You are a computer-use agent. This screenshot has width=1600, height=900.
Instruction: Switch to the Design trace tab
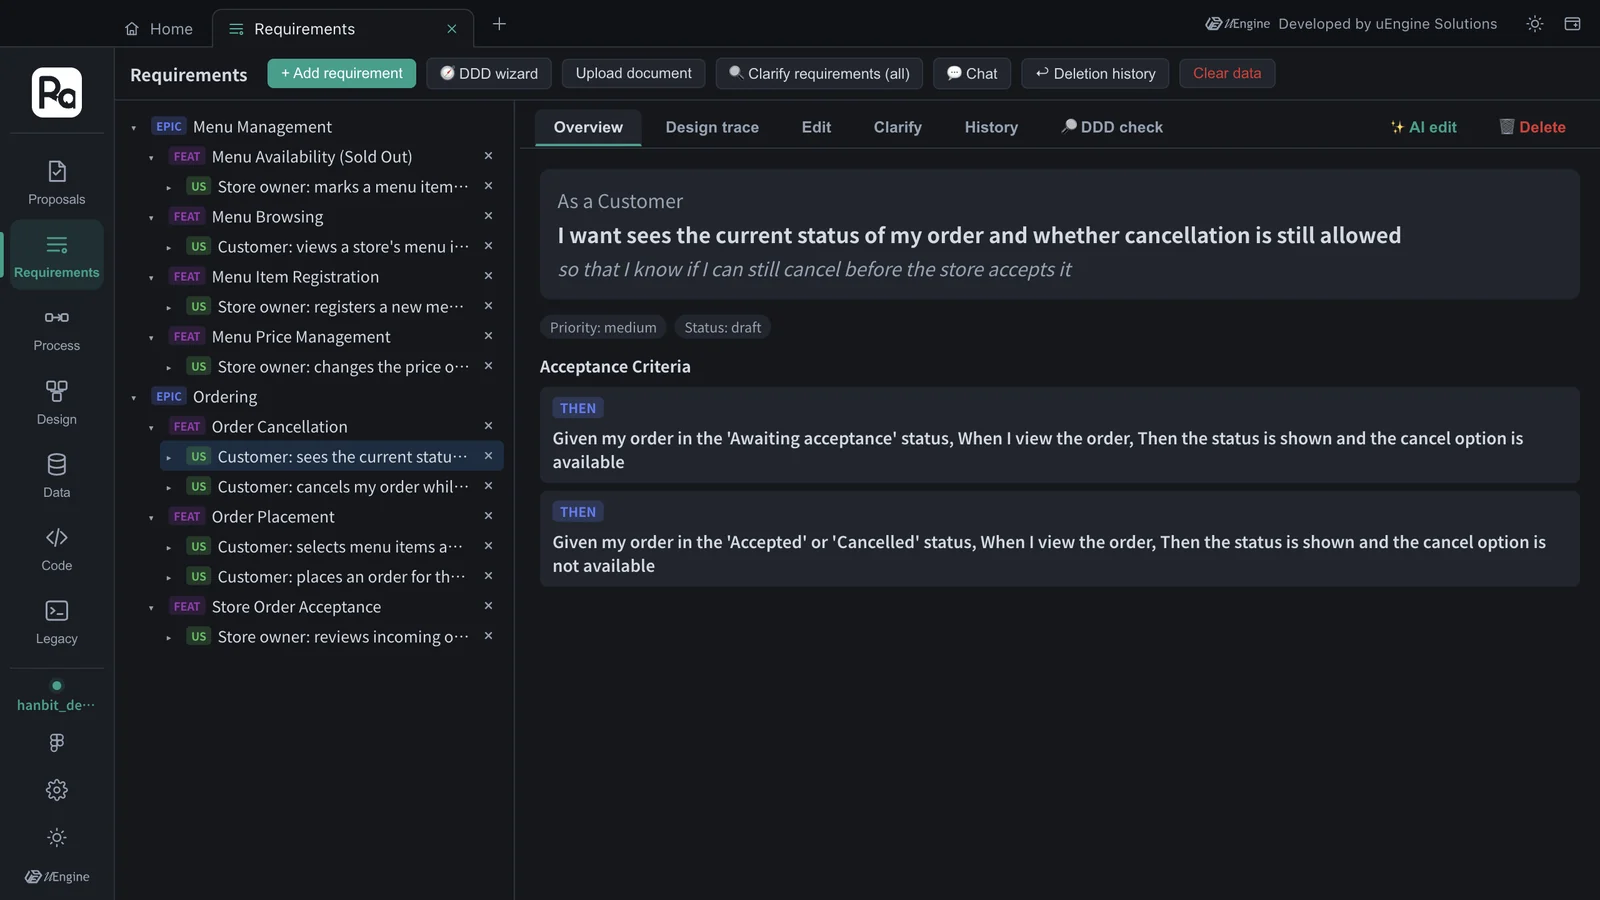[712, 127]
